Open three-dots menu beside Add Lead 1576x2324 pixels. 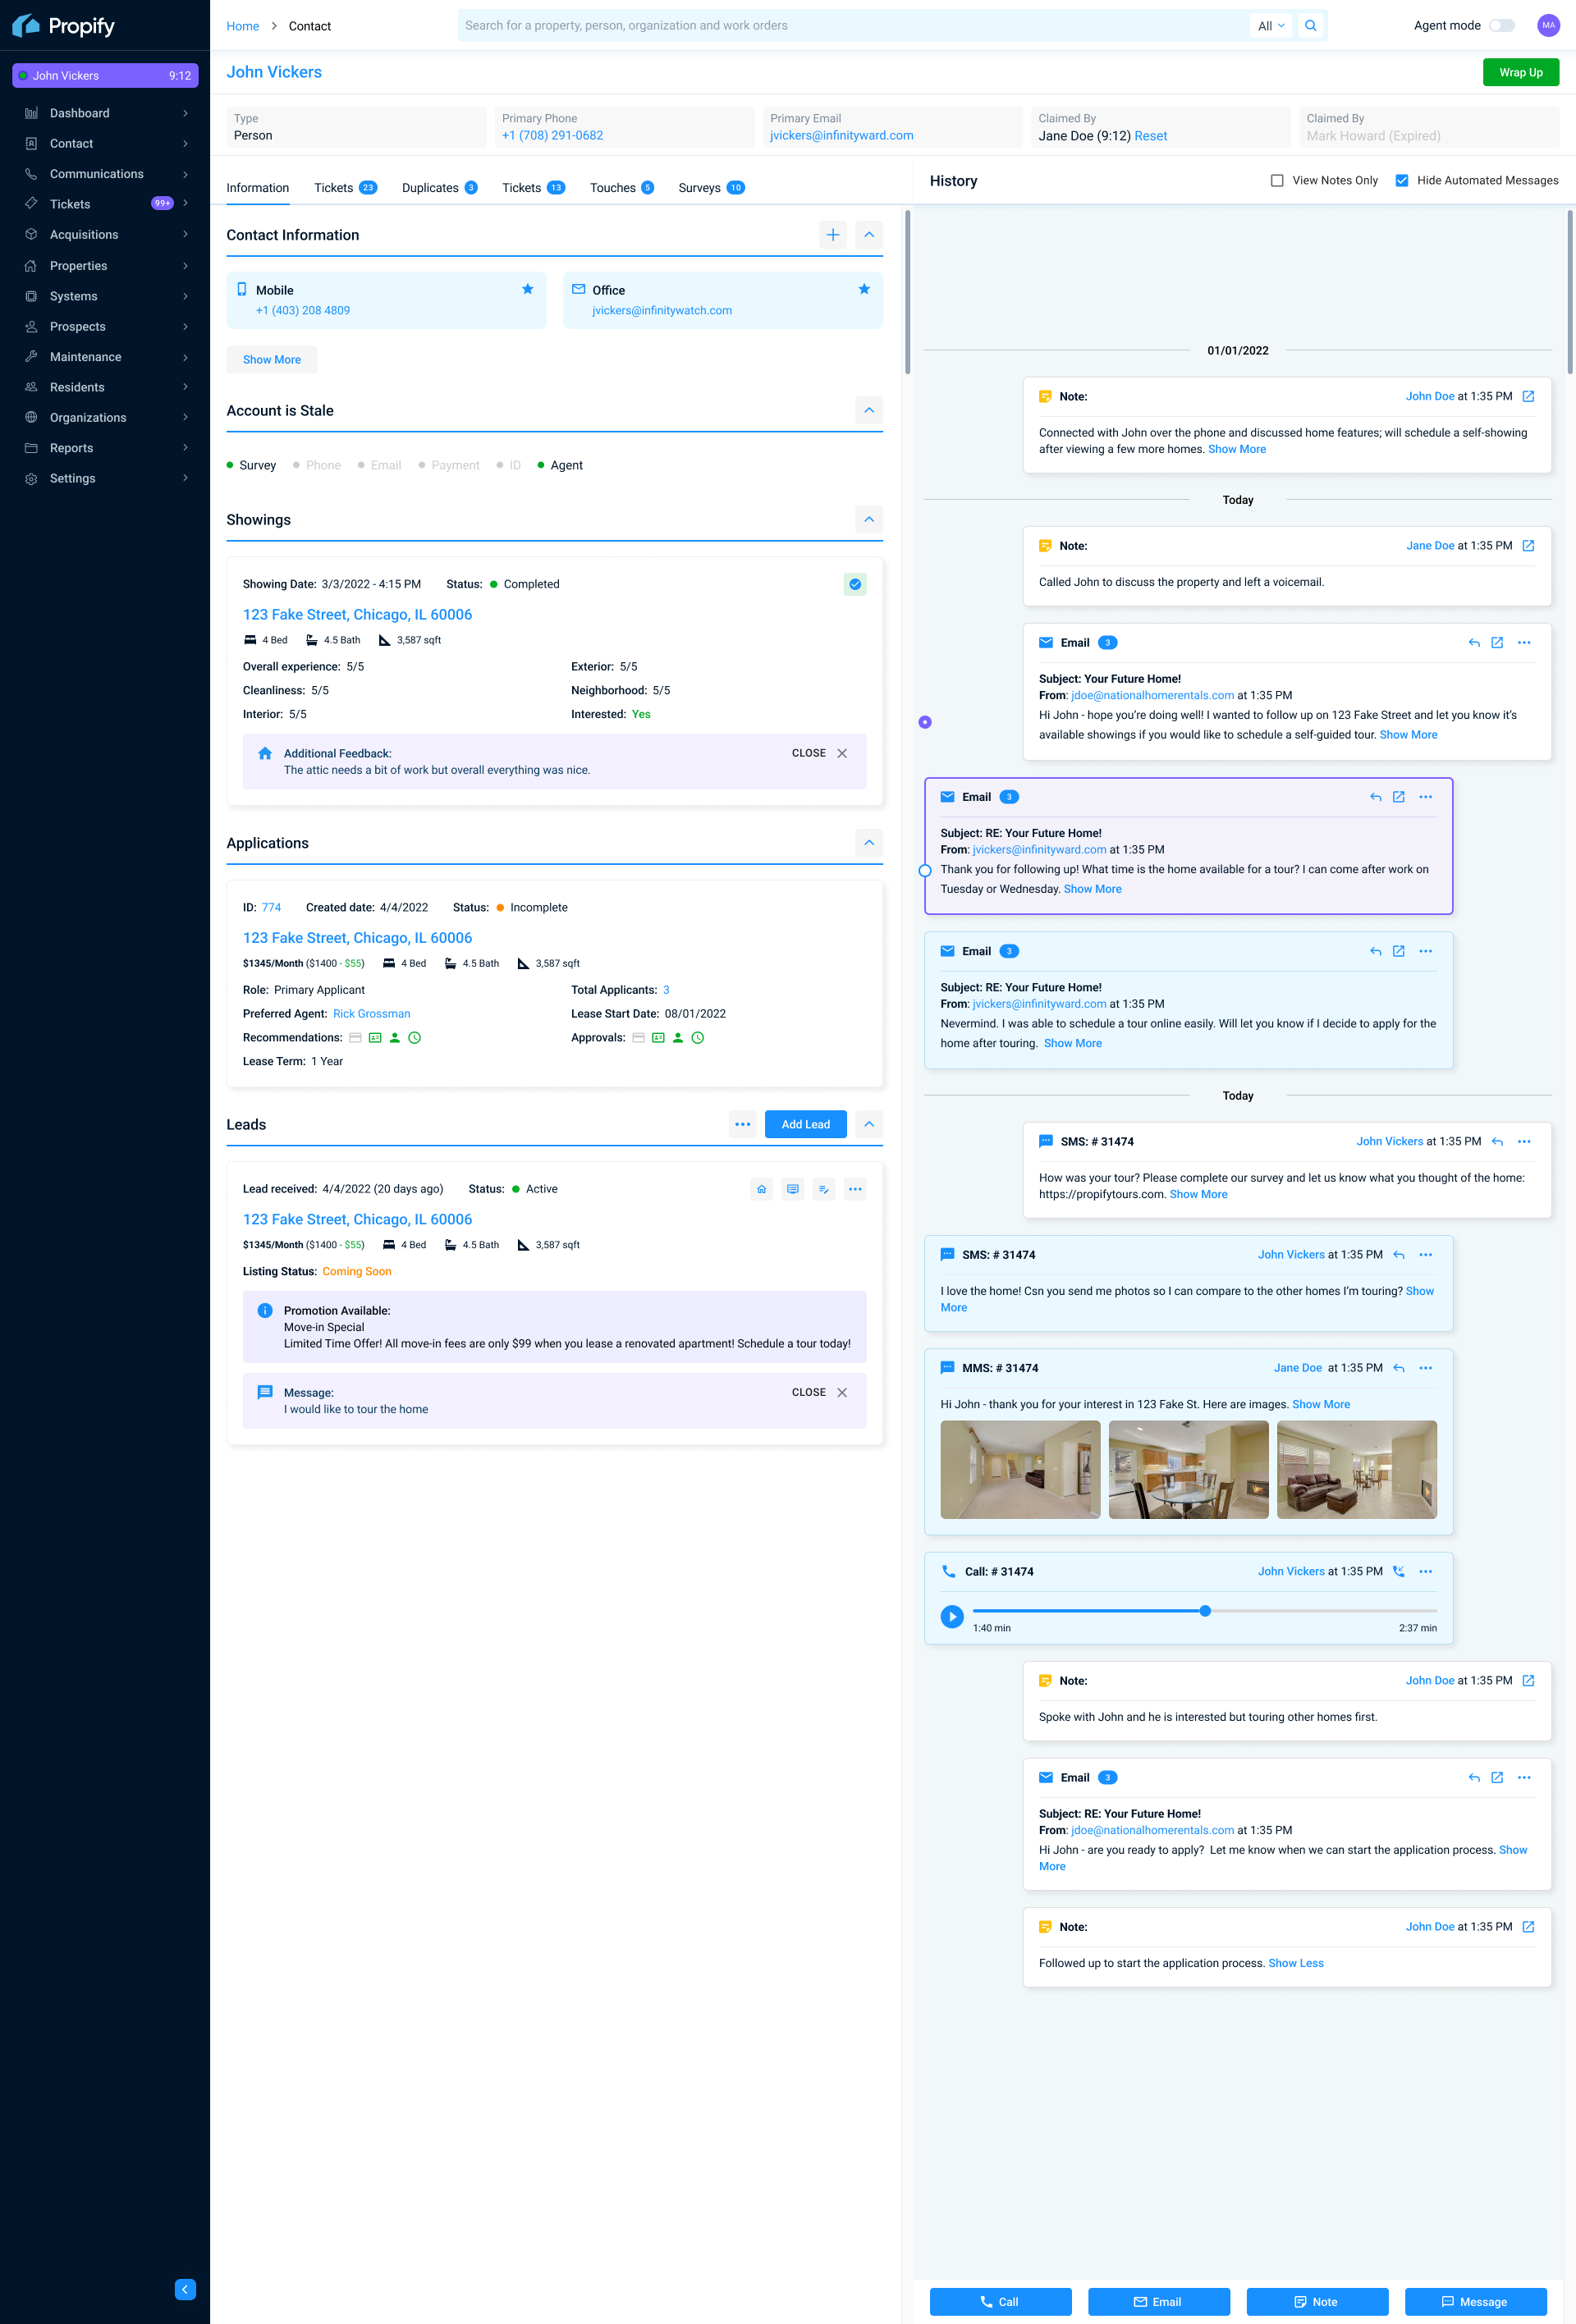pyautogui.click(x=742, y=1124)
